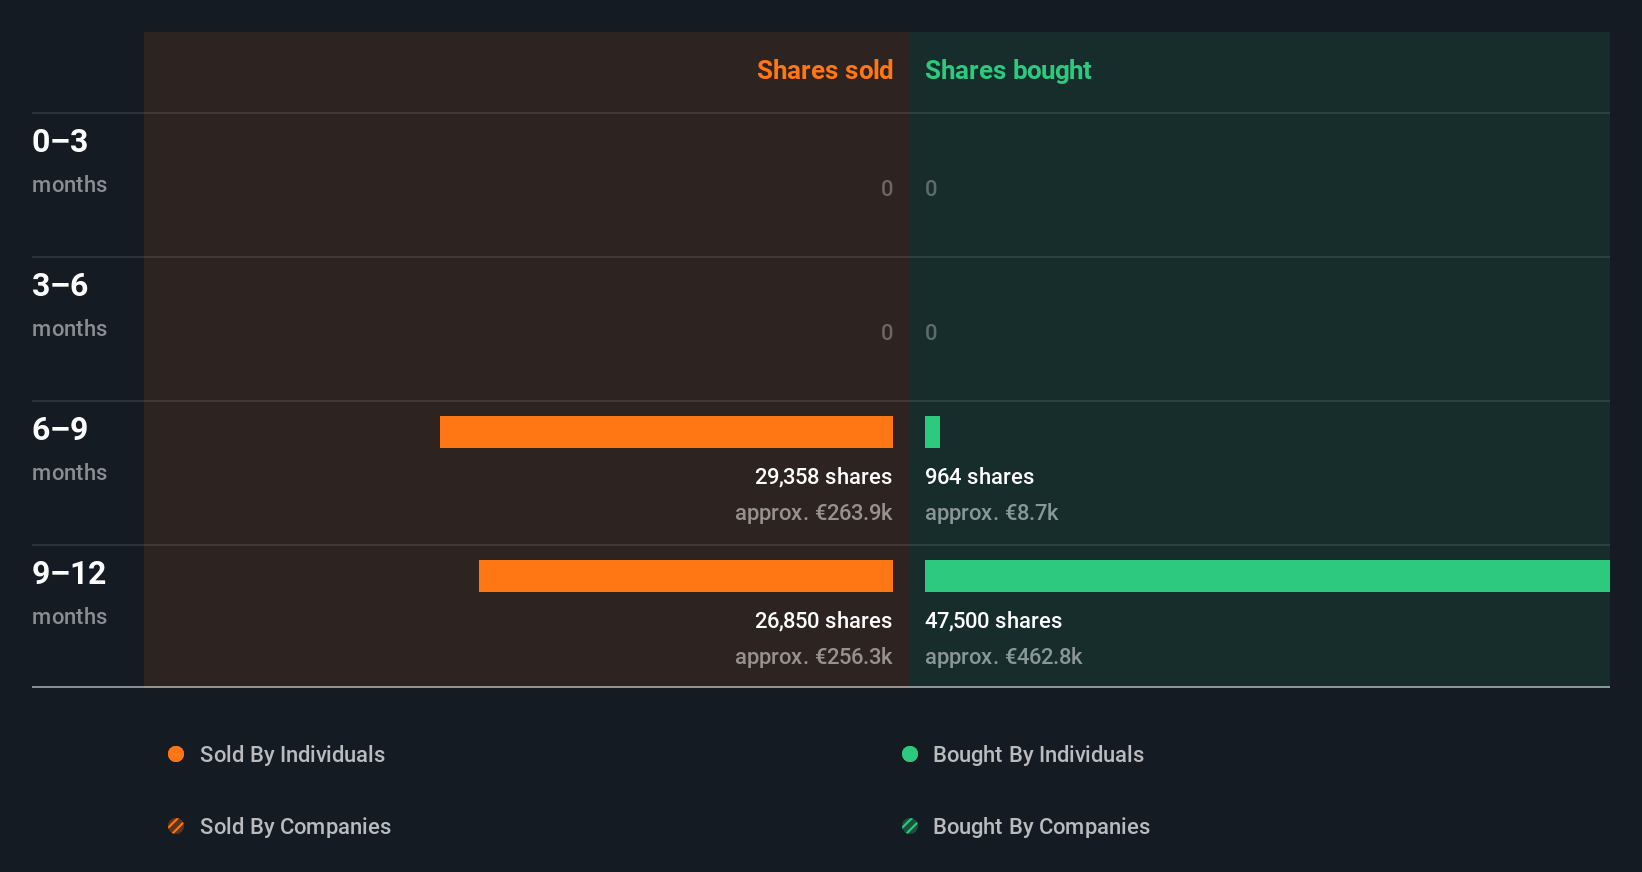Click the striped Bought By Companies legend icon

pyautogui.click(x=910, y=826)
